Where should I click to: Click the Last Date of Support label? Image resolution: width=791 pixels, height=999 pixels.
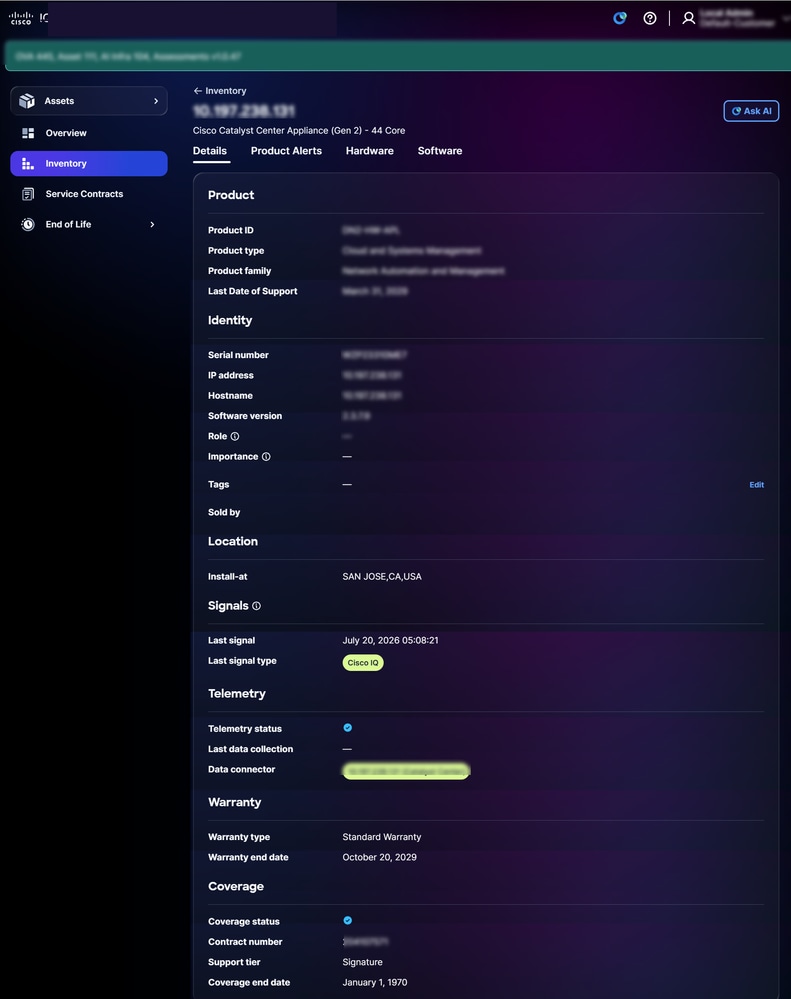tap(253, 291)
